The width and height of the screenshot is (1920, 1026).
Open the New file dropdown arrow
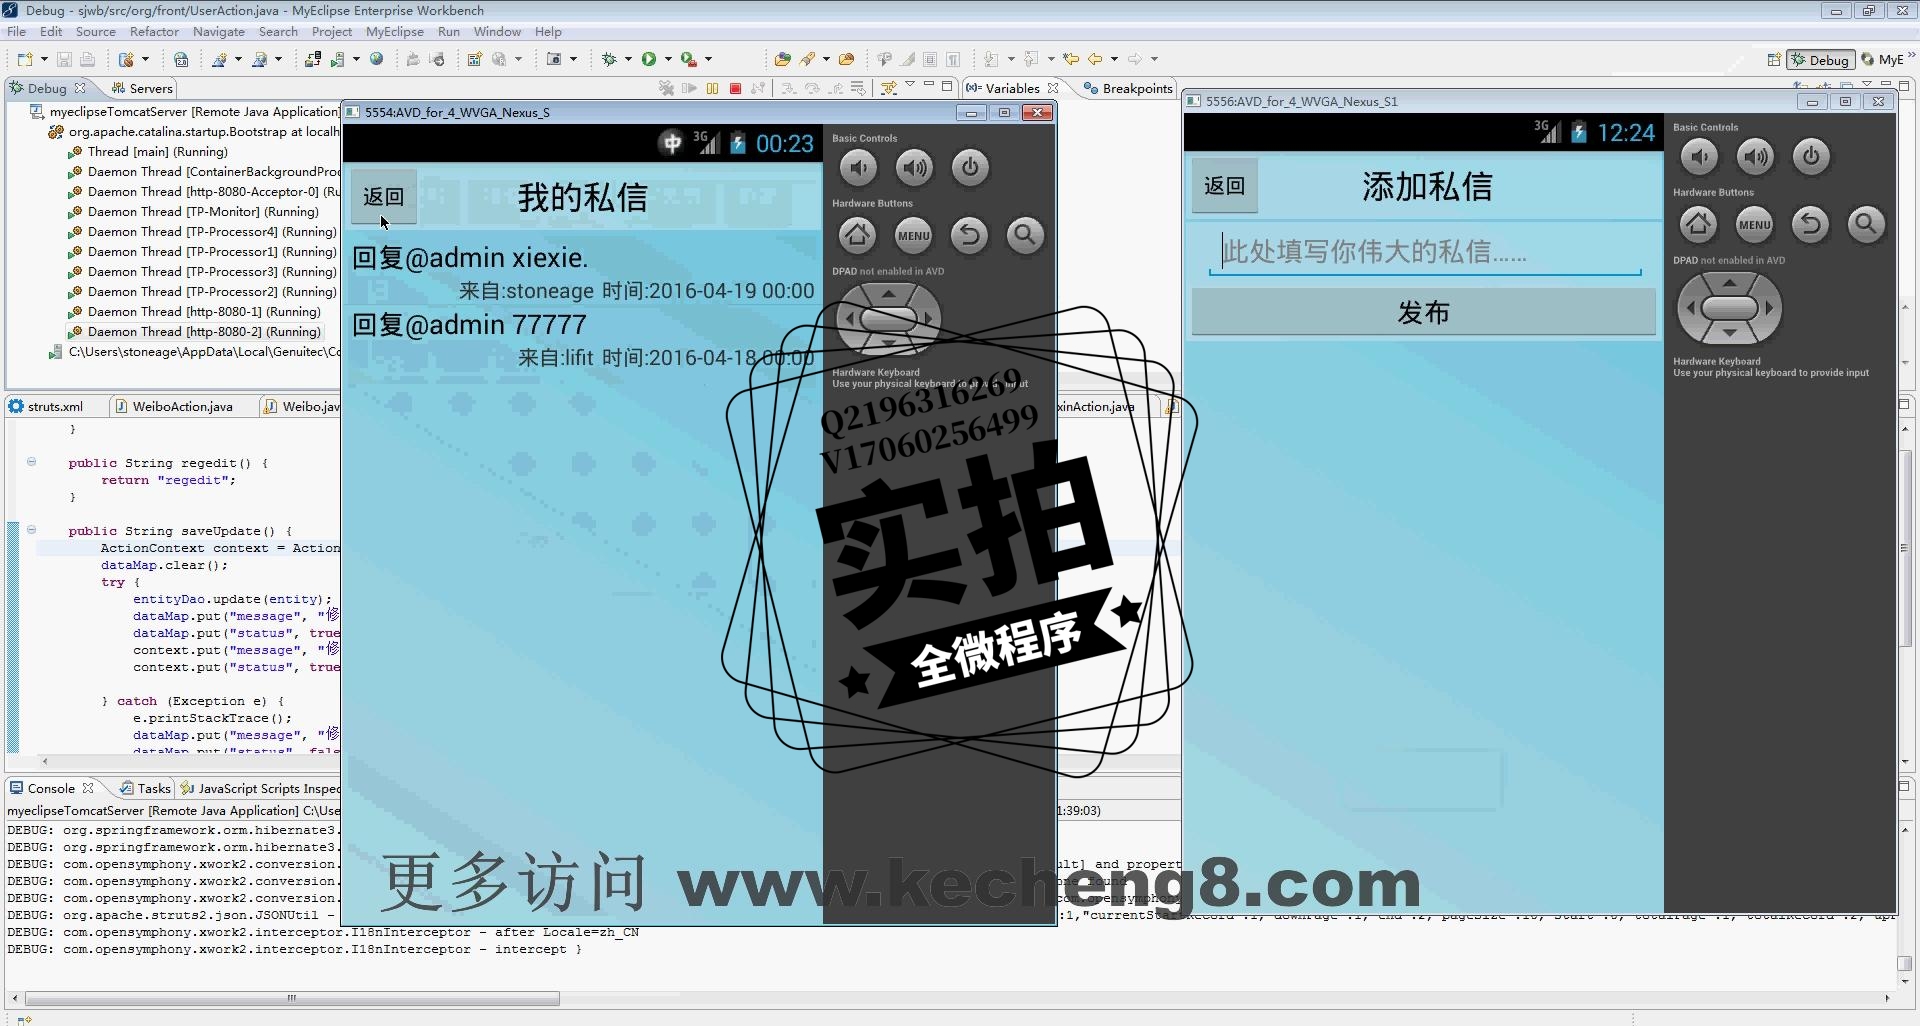tap(44, 59)
